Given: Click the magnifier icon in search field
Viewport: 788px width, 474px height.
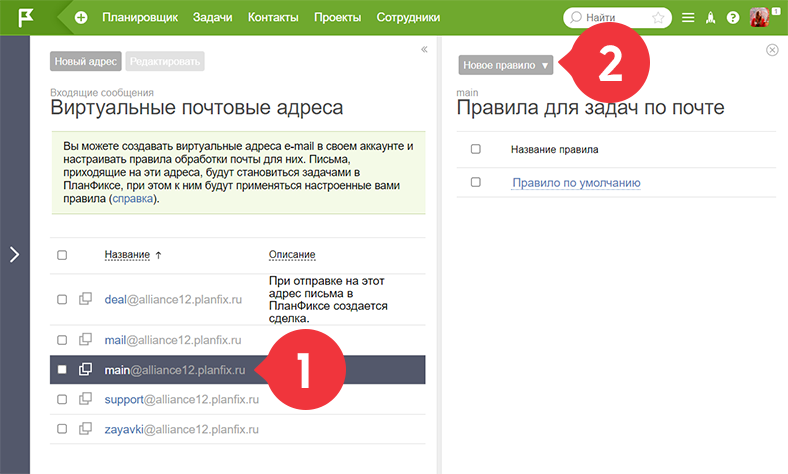Looking at the screenshot, I should (x=576, y=17).
